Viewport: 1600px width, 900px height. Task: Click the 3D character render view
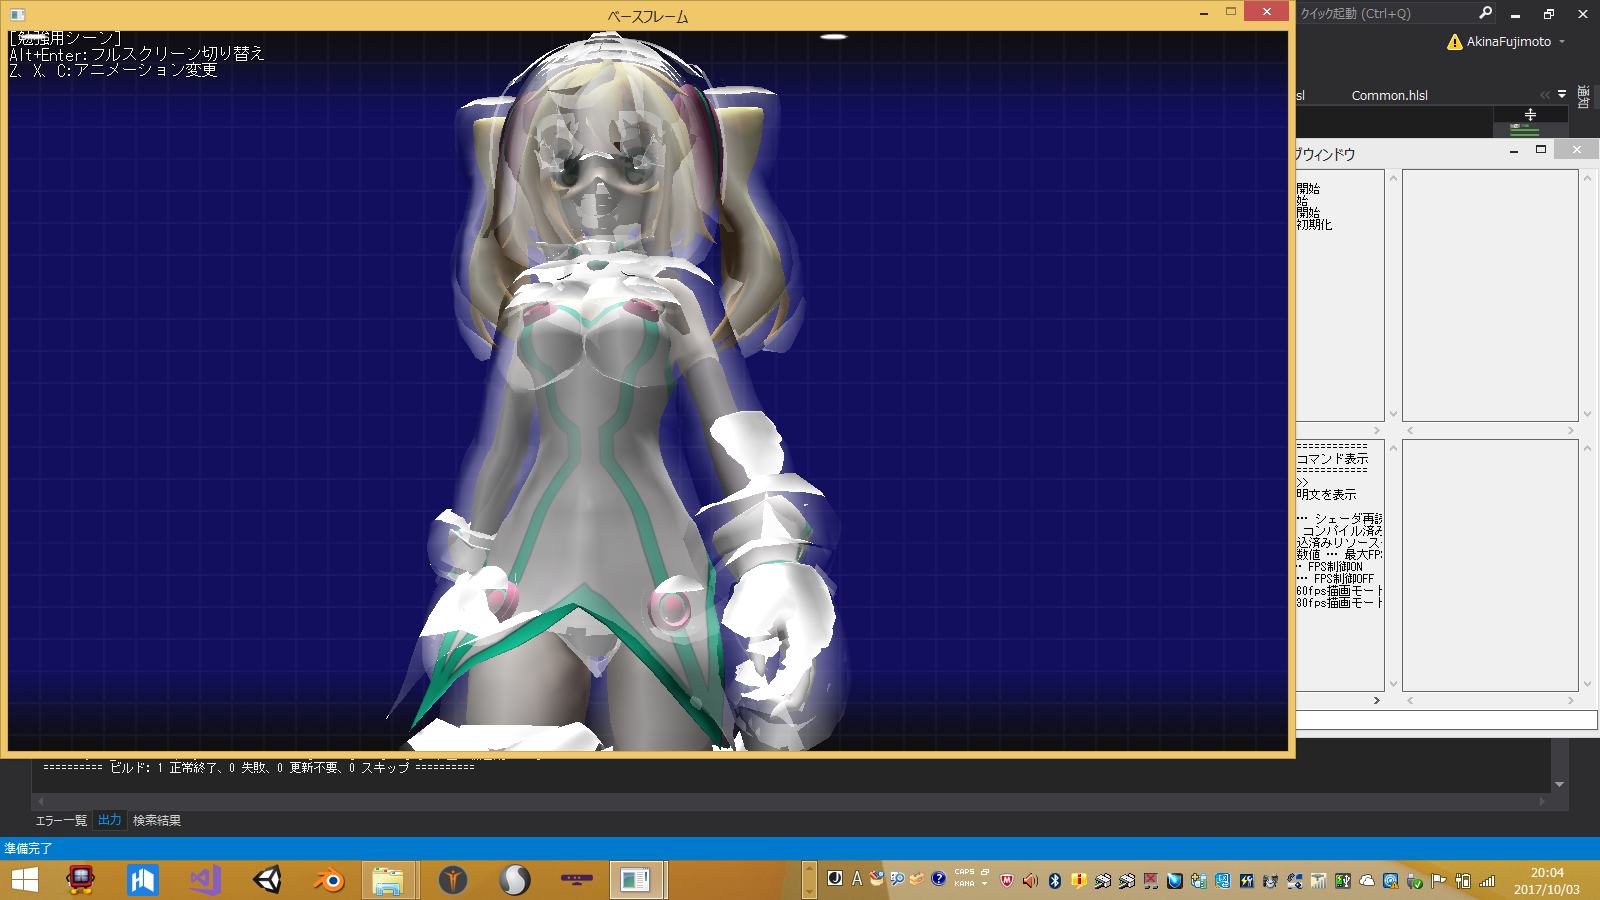point(648,390)
